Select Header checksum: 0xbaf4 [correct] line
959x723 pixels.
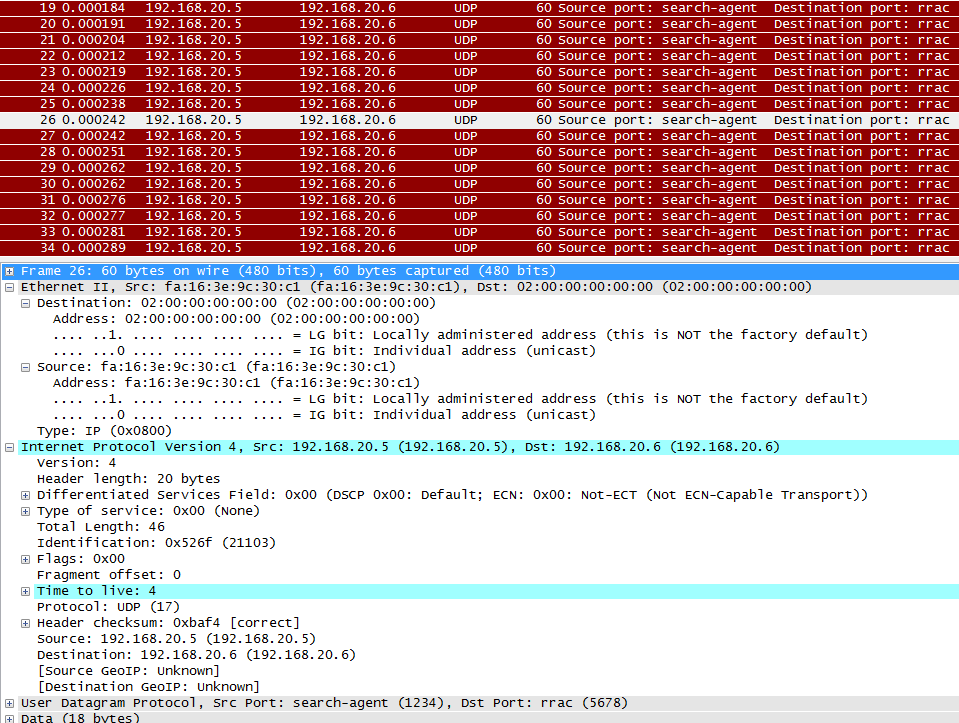coord(168,623)
